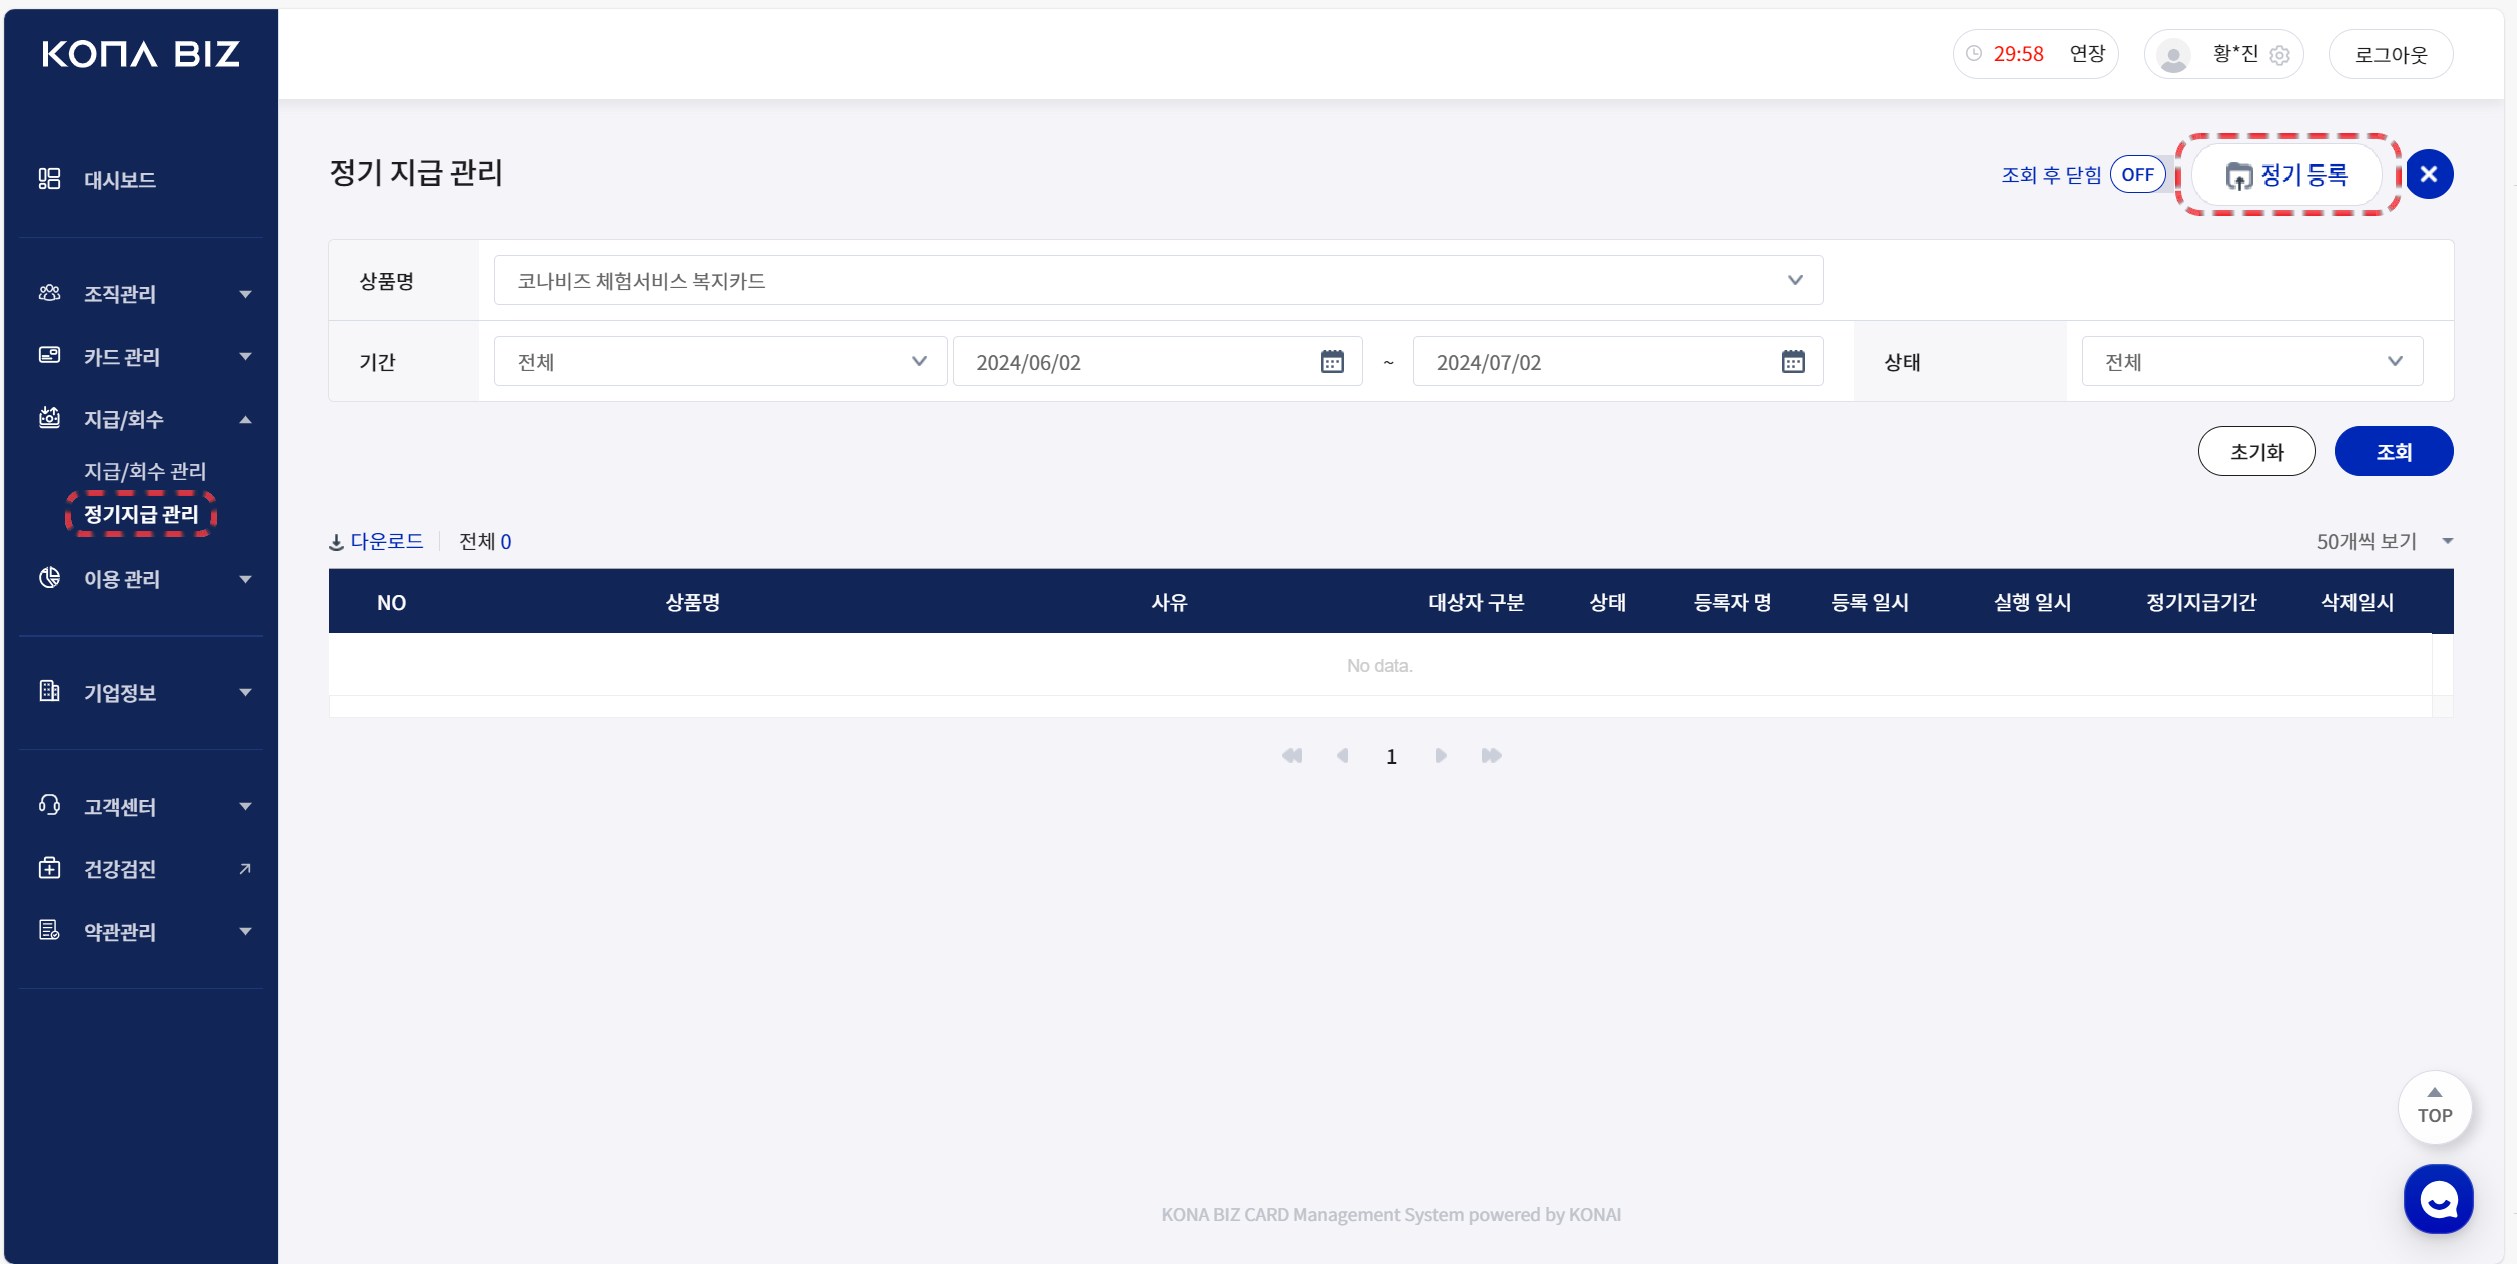Open the 상품명 product dropdown
This screenshot has height=1264, width=2517.
click(1157, 281)
